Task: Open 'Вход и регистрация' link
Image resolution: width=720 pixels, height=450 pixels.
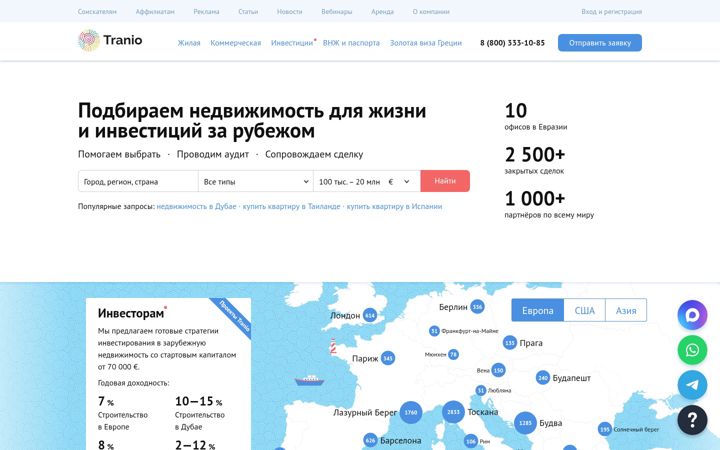Action: pyautogui.click(x=611, y=11)
